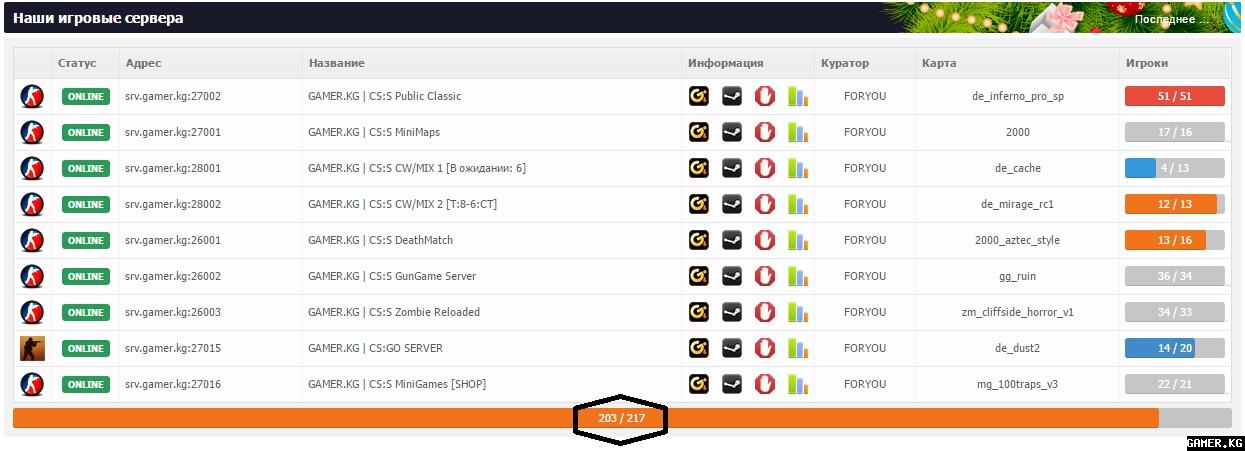Screen dimensions: 1245x451
Task: Click the 51 / 51 players bar
Action: tap(1175, 96)
